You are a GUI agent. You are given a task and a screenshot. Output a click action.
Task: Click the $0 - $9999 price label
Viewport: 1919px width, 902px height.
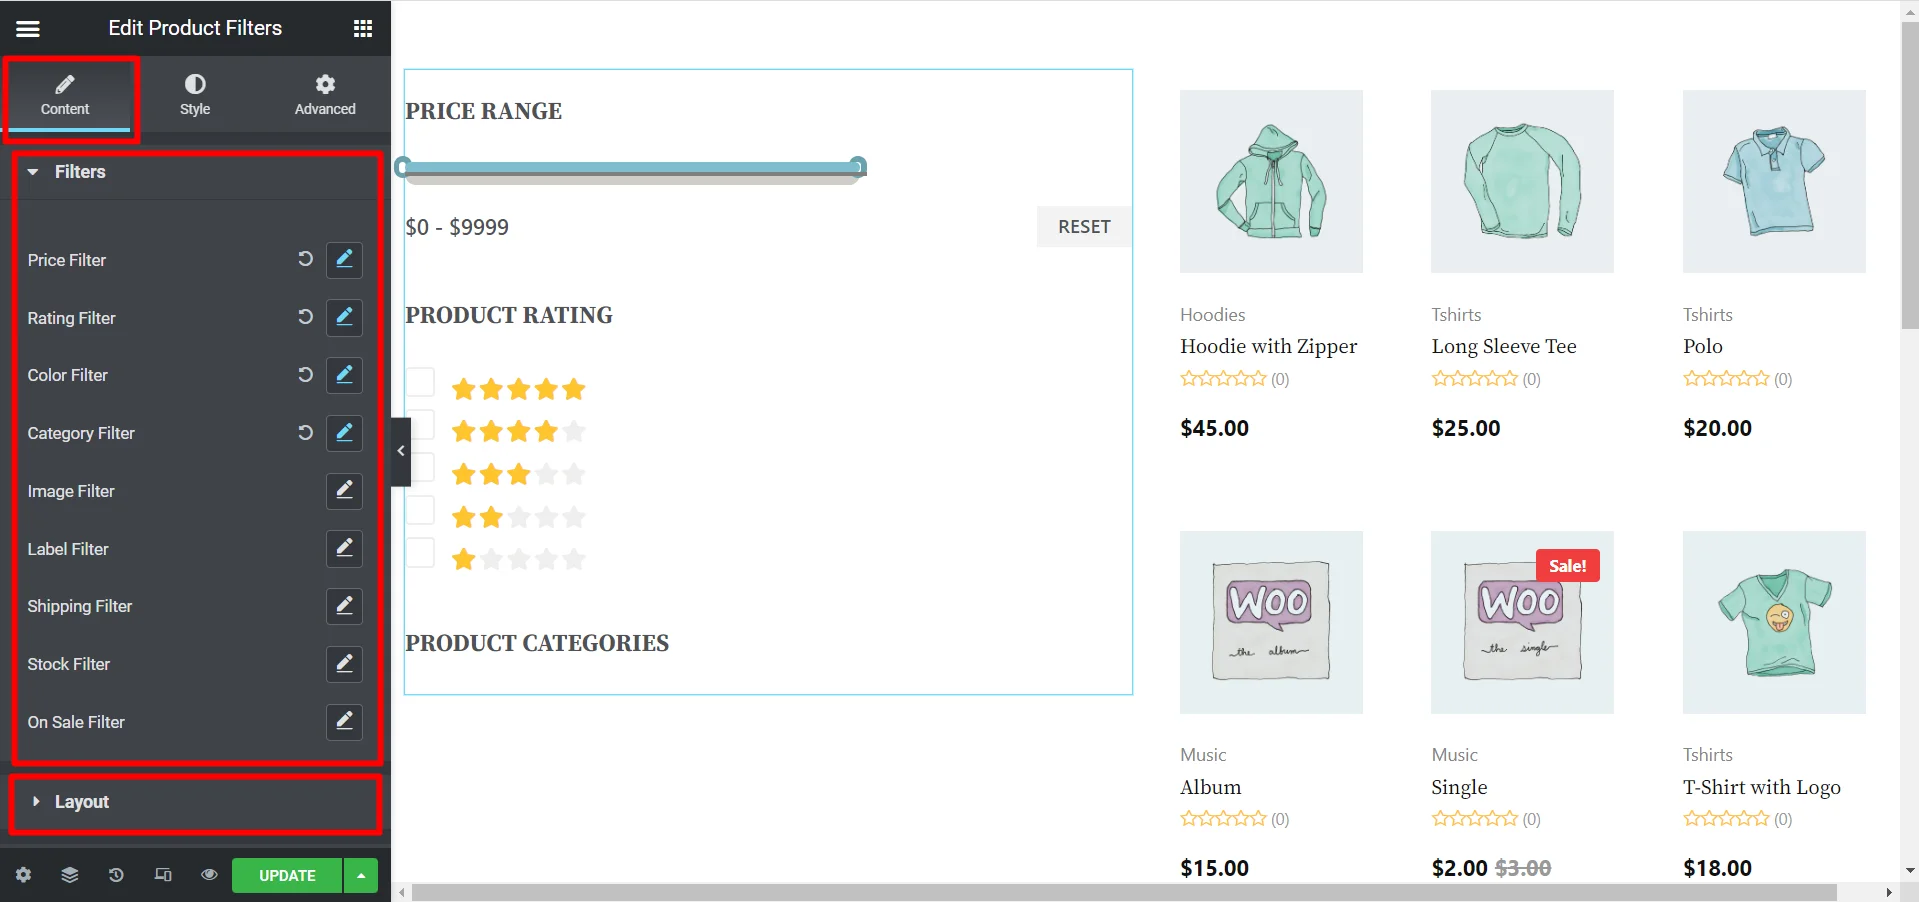457,227
